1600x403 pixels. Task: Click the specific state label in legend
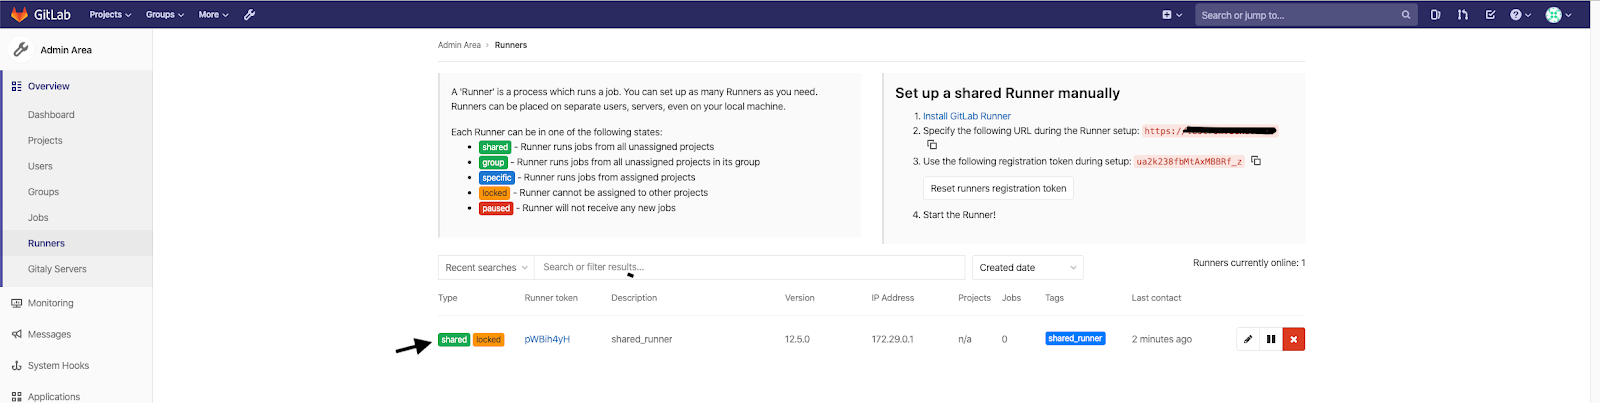tap(497, 177)
